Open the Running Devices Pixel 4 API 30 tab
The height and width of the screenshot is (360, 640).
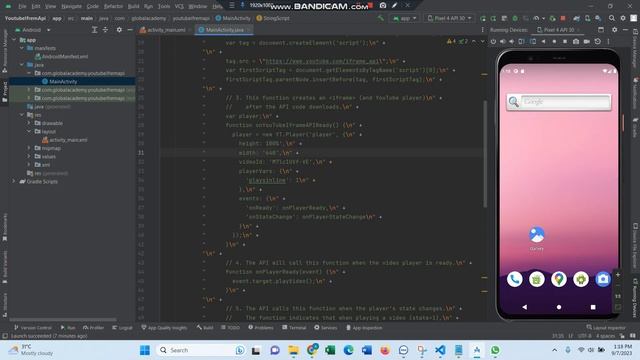pos(558,30)
